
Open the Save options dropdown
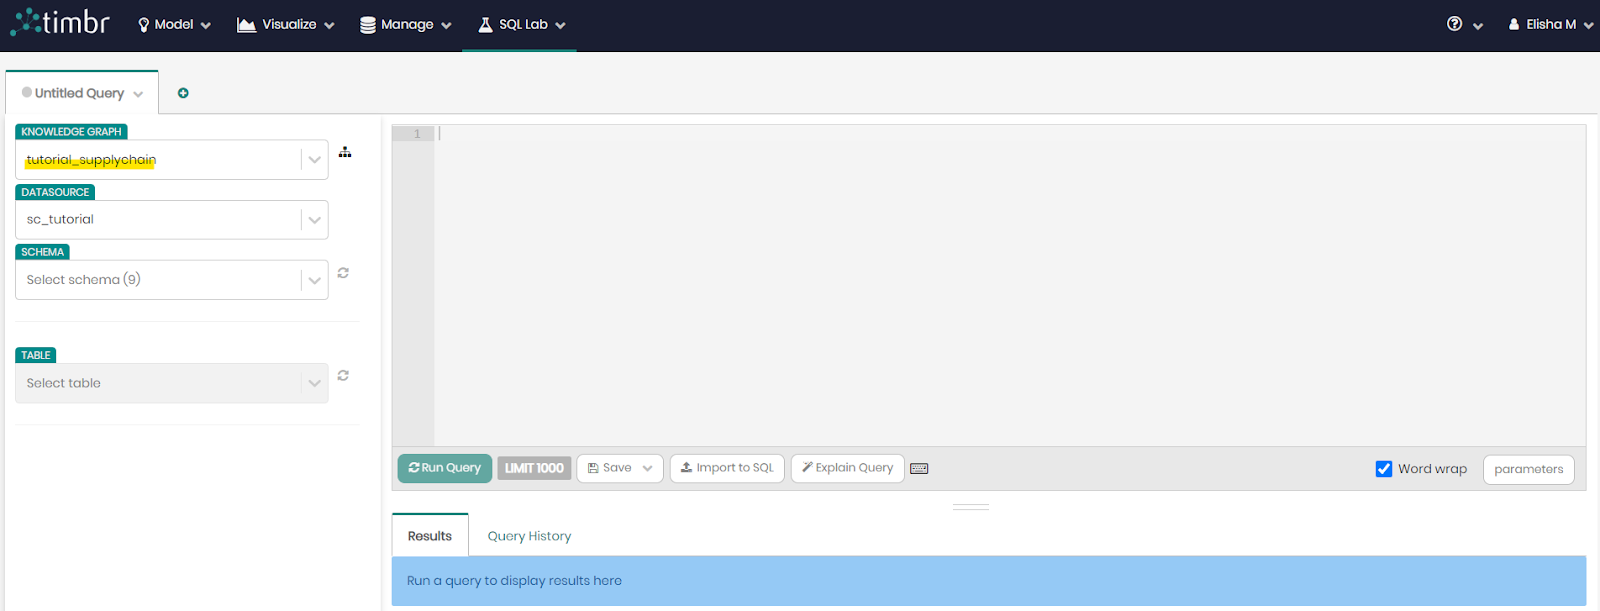pyautogui.click(x=647, y=468)
